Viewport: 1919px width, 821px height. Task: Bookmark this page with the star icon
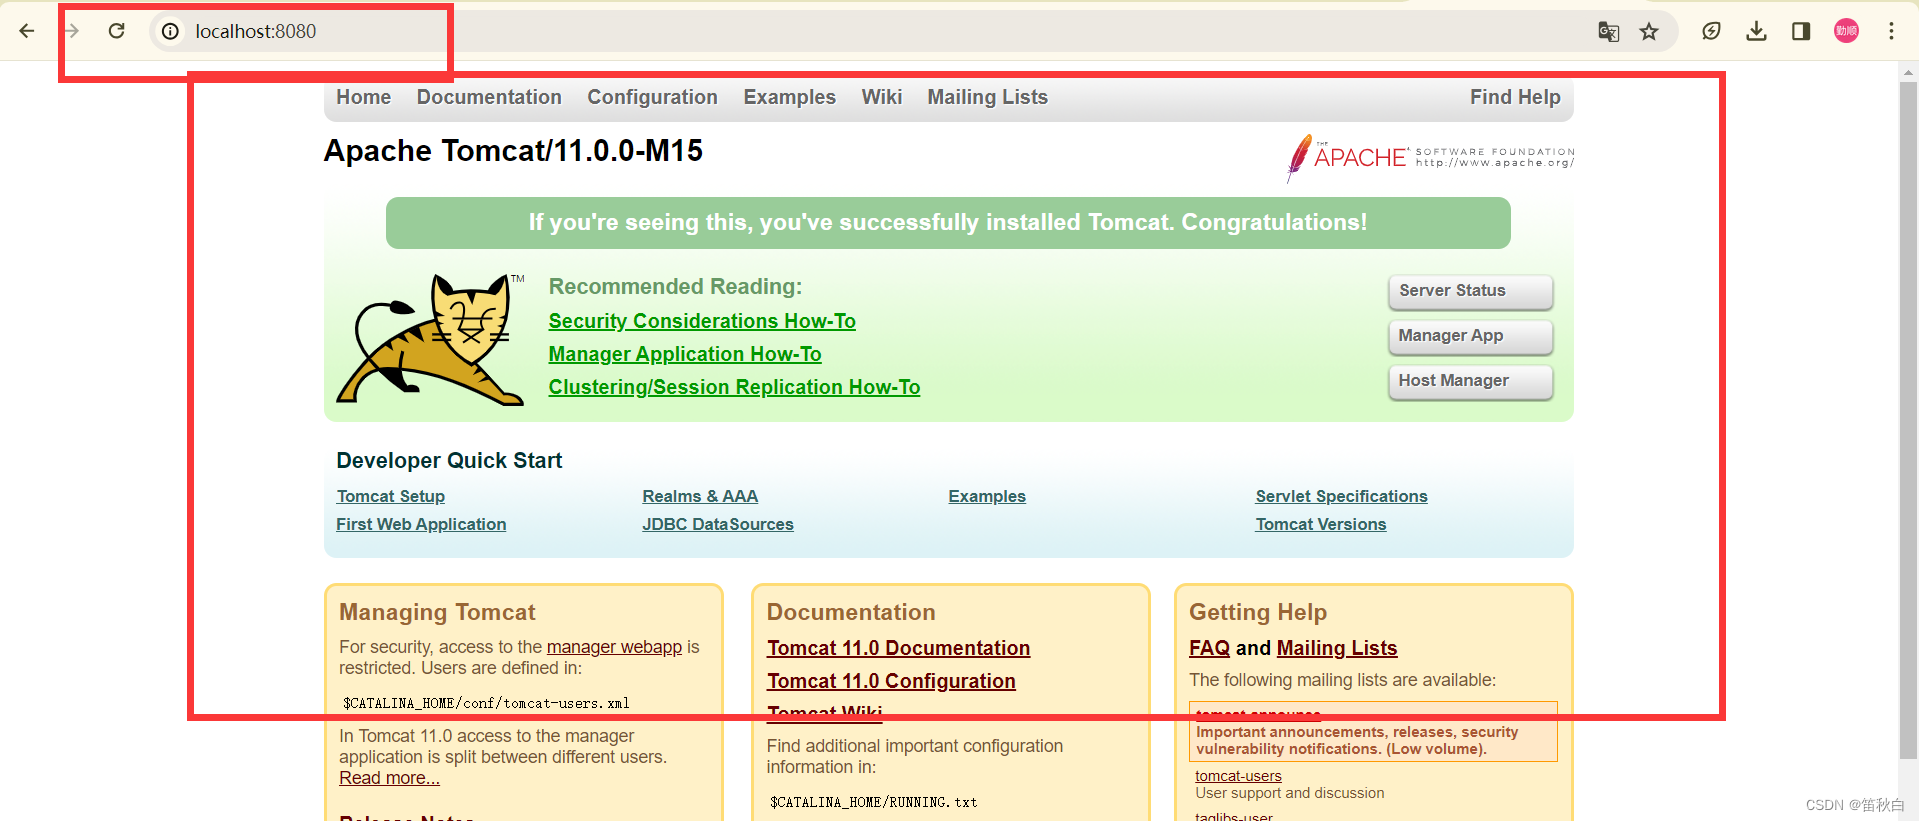[1649, 31]
